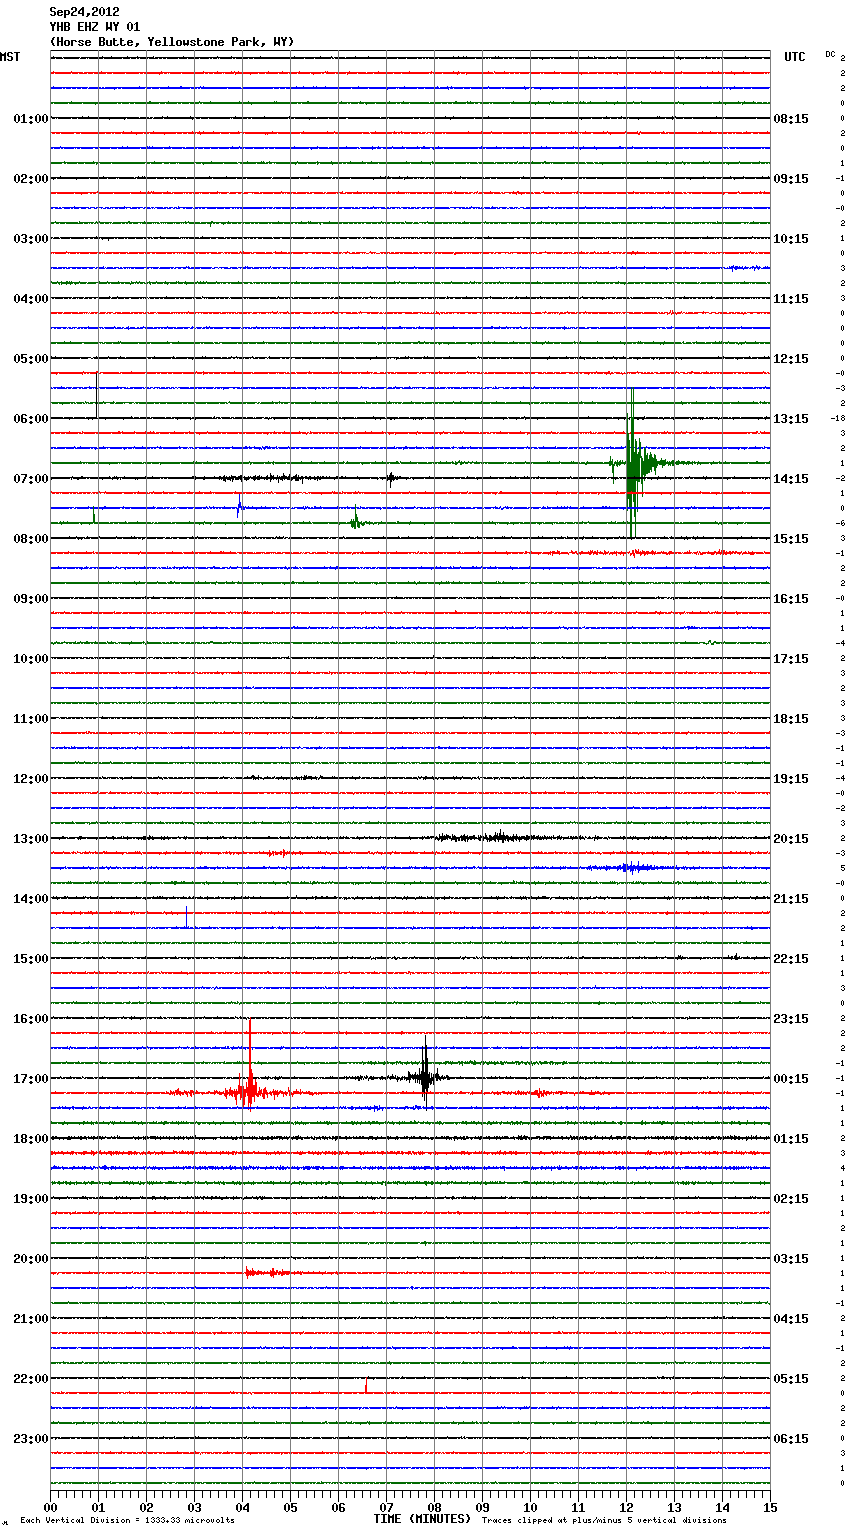Select the 07:00 MST row label

(x=30, y=479)
